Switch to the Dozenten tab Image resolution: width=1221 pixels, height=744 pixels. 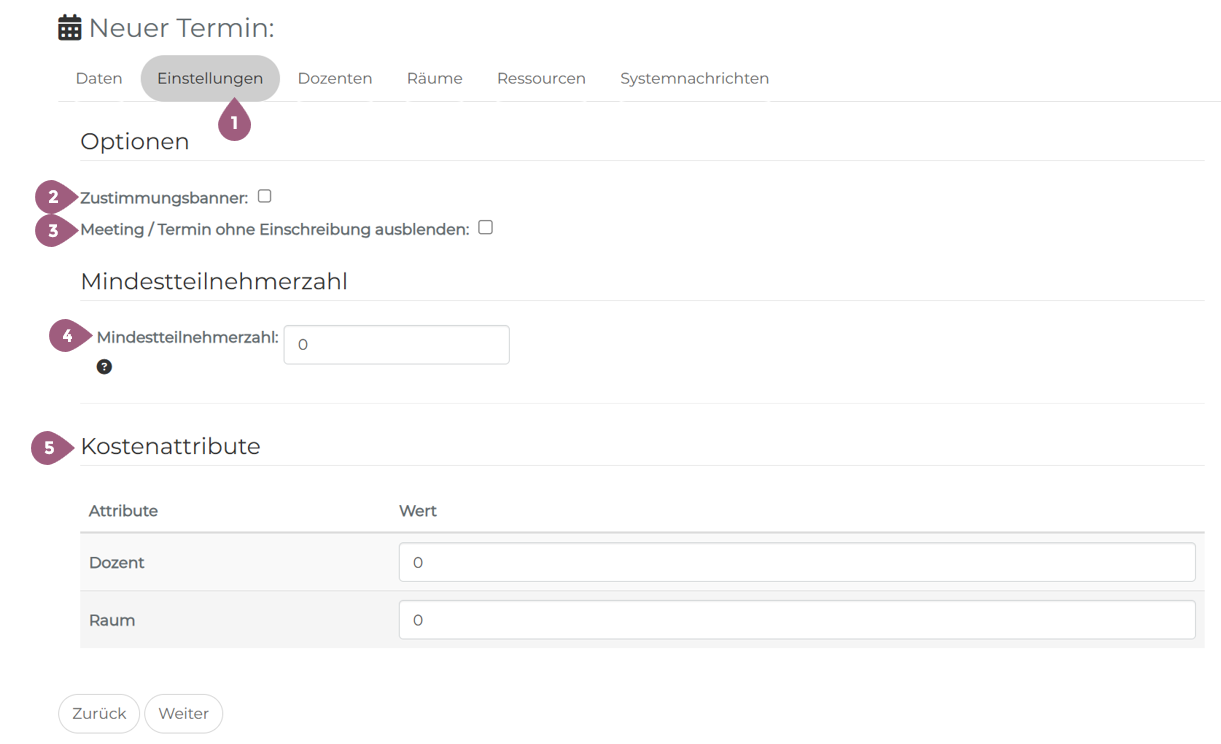(335, 78)
